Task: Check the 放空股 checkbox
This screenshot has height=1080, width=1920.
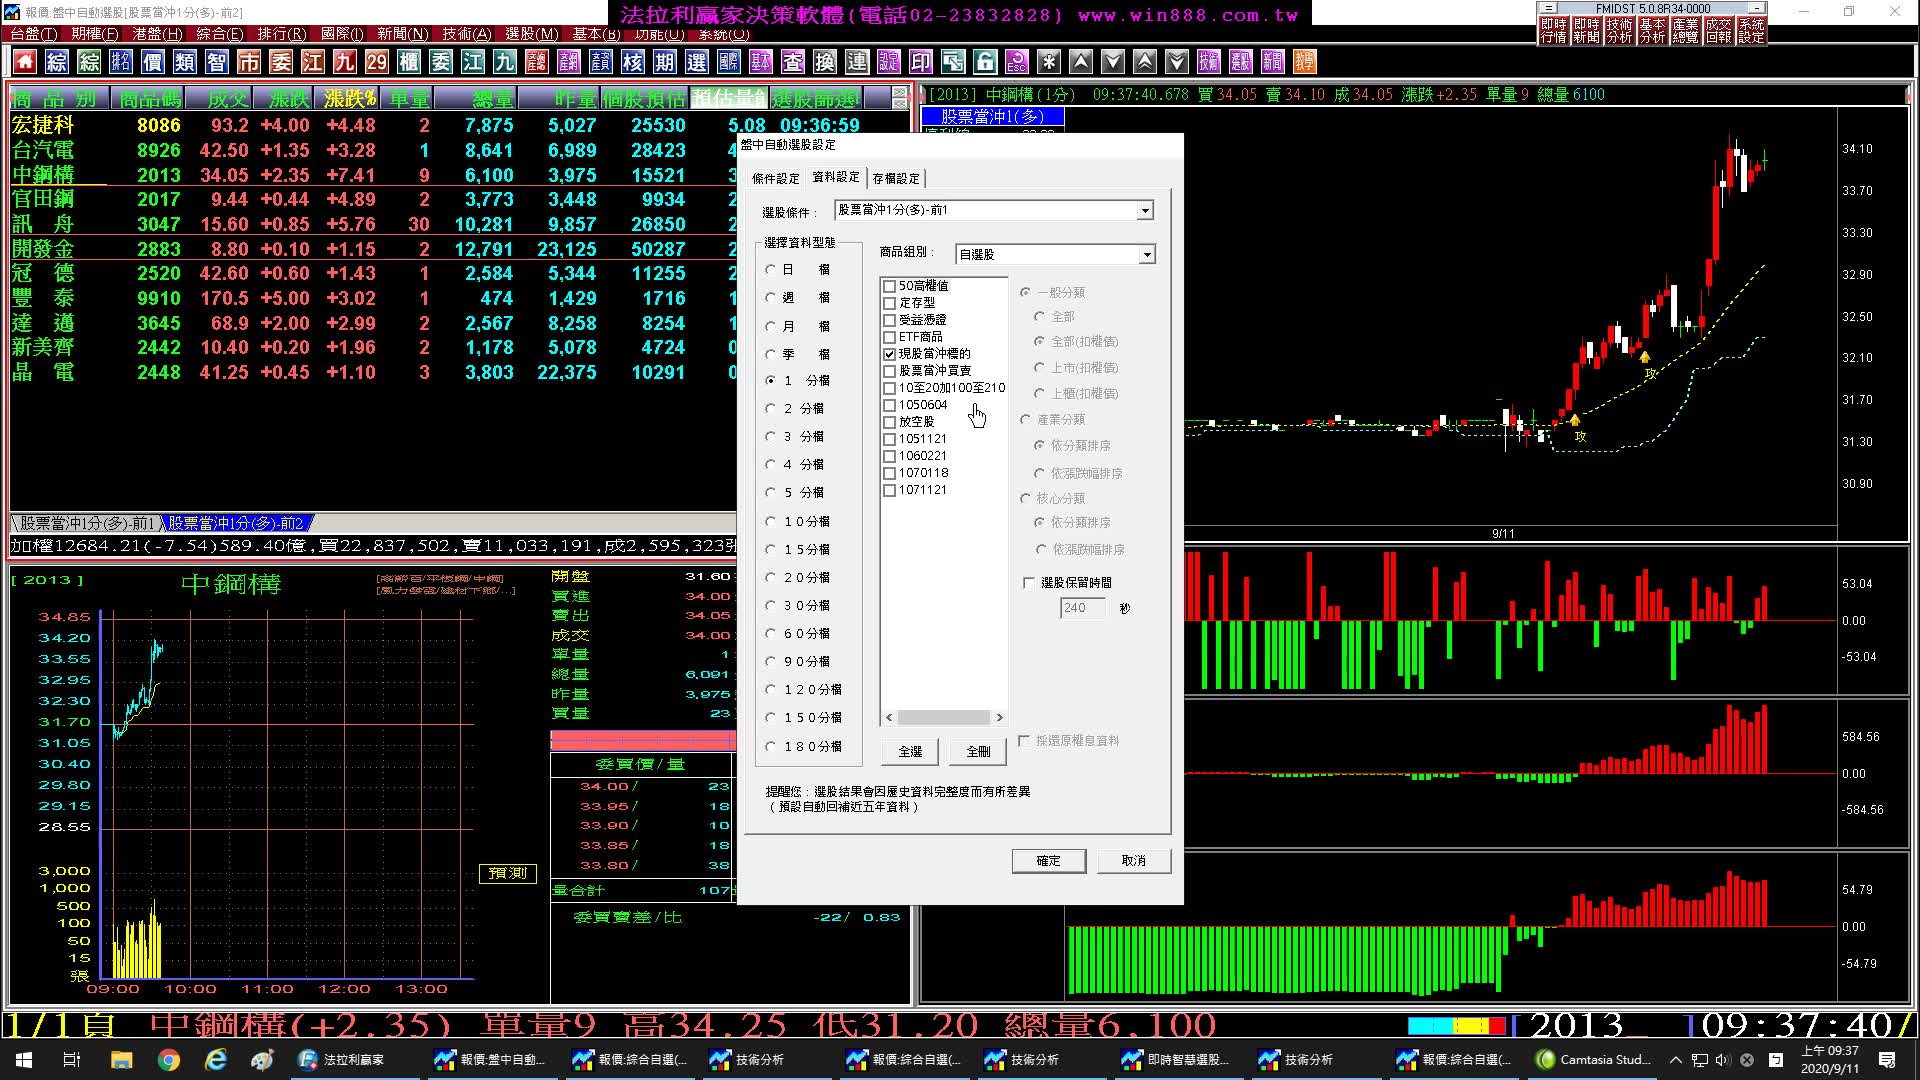Action: [889, 422]
